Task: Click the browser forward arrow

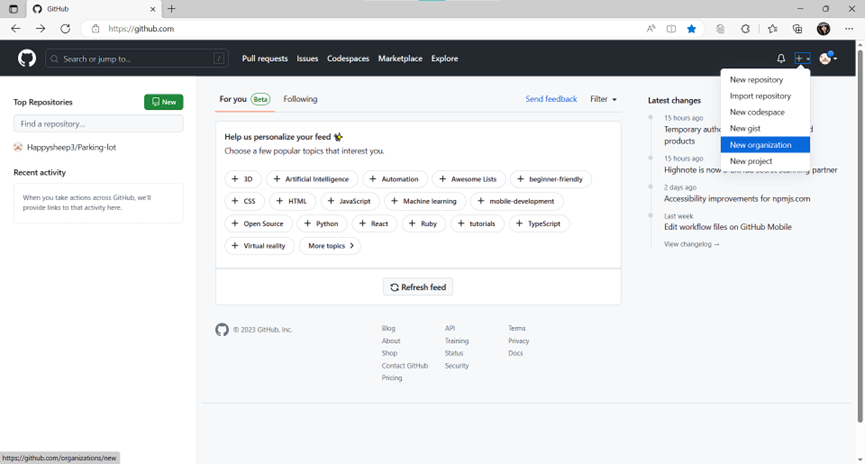Action: (40, 28)
